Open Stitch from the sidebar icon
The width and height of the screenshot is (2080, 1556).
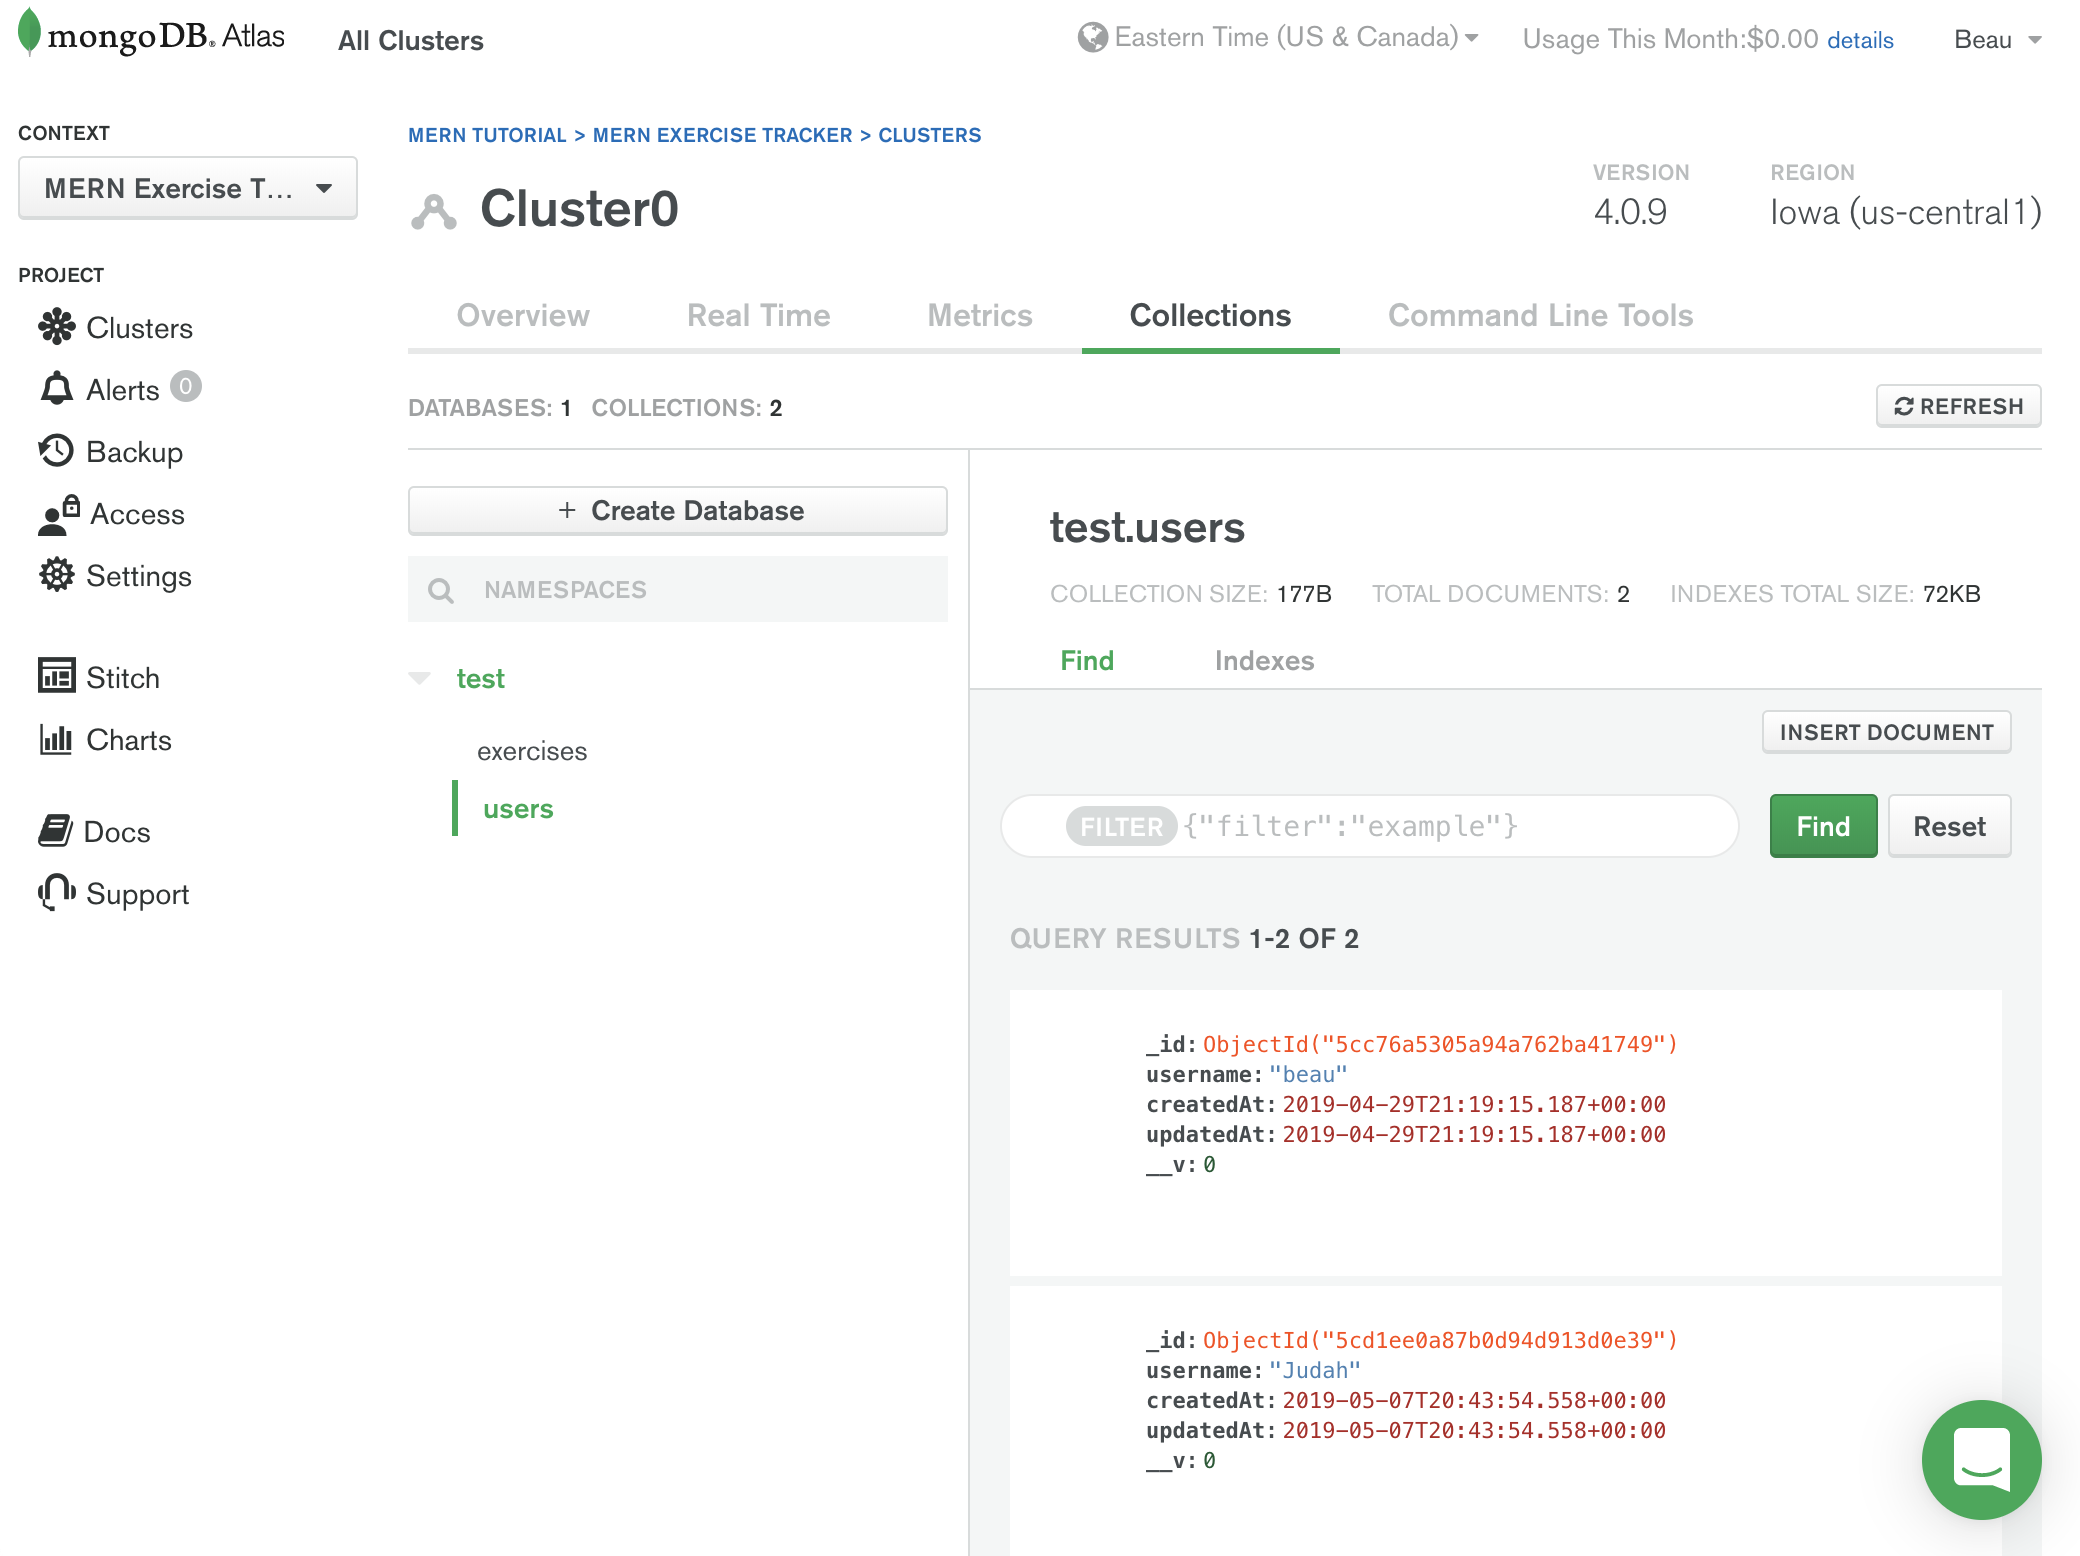56,676
